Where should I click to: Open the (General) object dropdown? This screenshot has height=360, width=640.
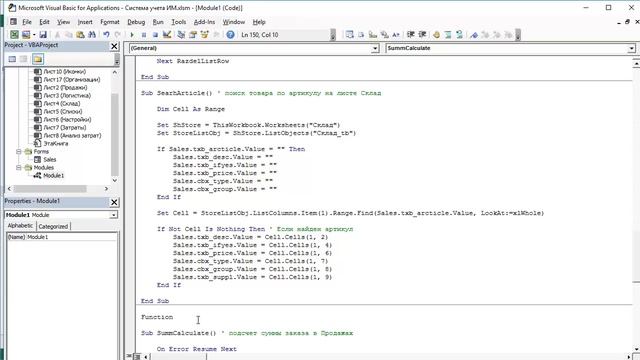pos(375,48)
